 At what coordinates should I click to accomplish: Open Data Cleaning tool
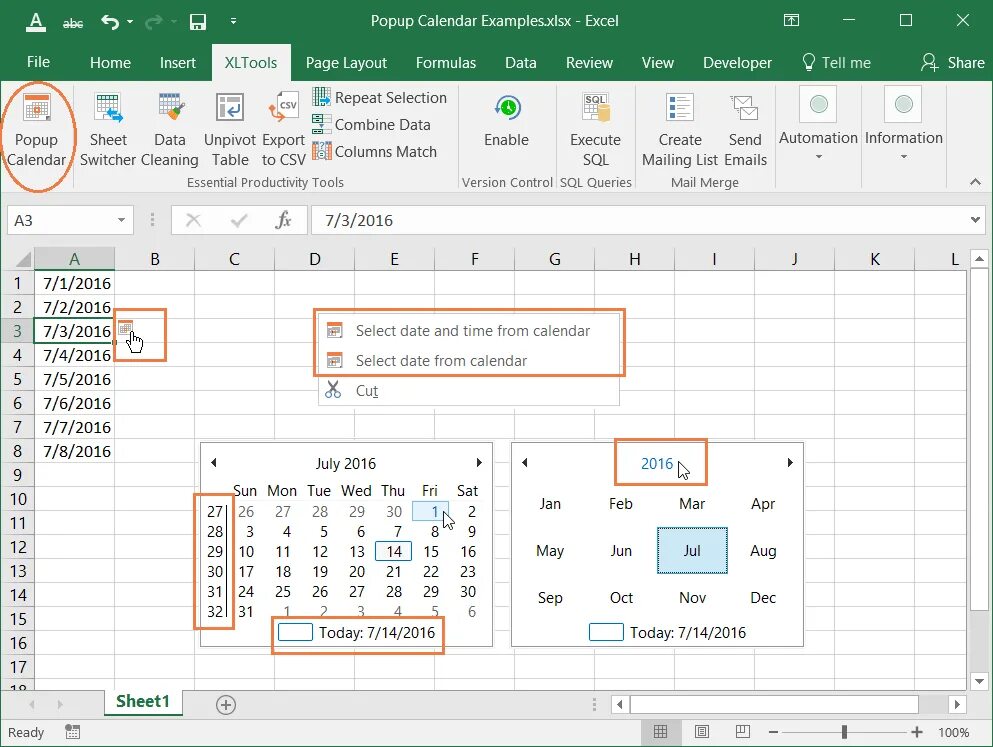coord(170,130)
